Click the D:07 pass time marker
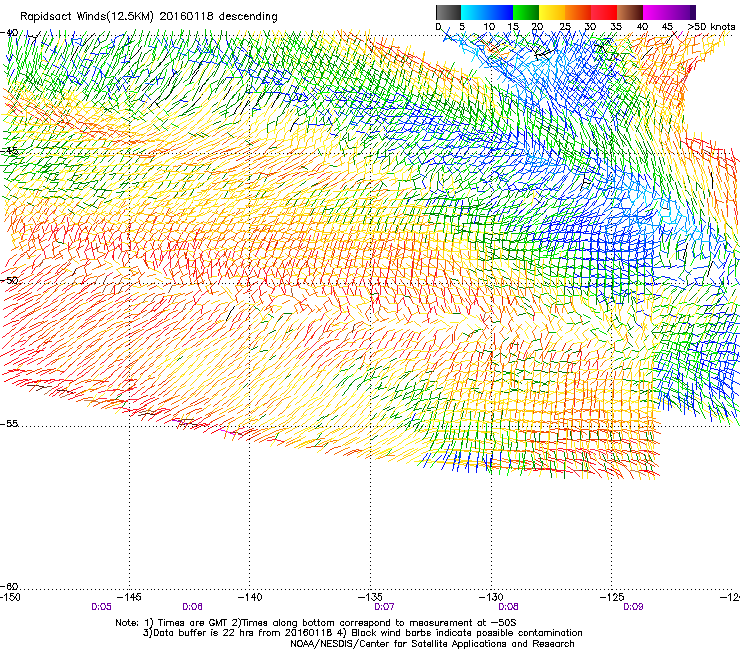740x650 pixels. [x=384, y=607]
